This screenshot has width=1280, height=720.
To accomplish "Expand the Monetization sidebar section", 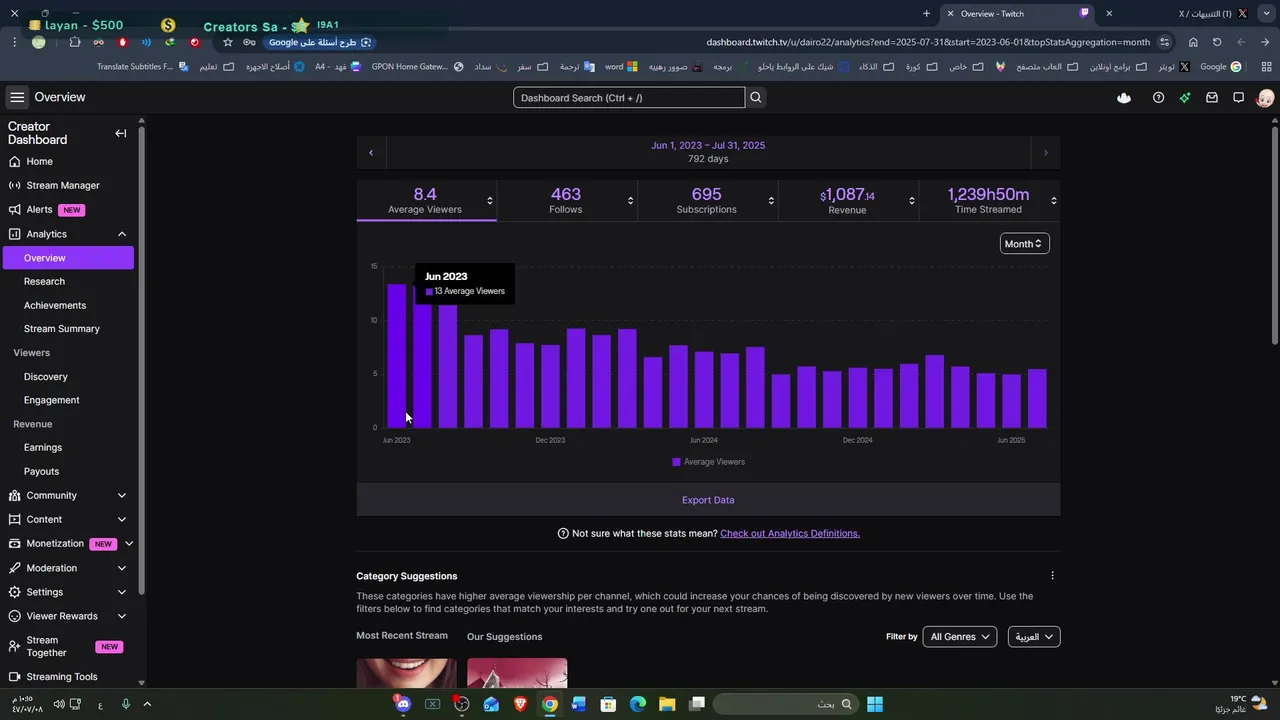I will (129, 544).
